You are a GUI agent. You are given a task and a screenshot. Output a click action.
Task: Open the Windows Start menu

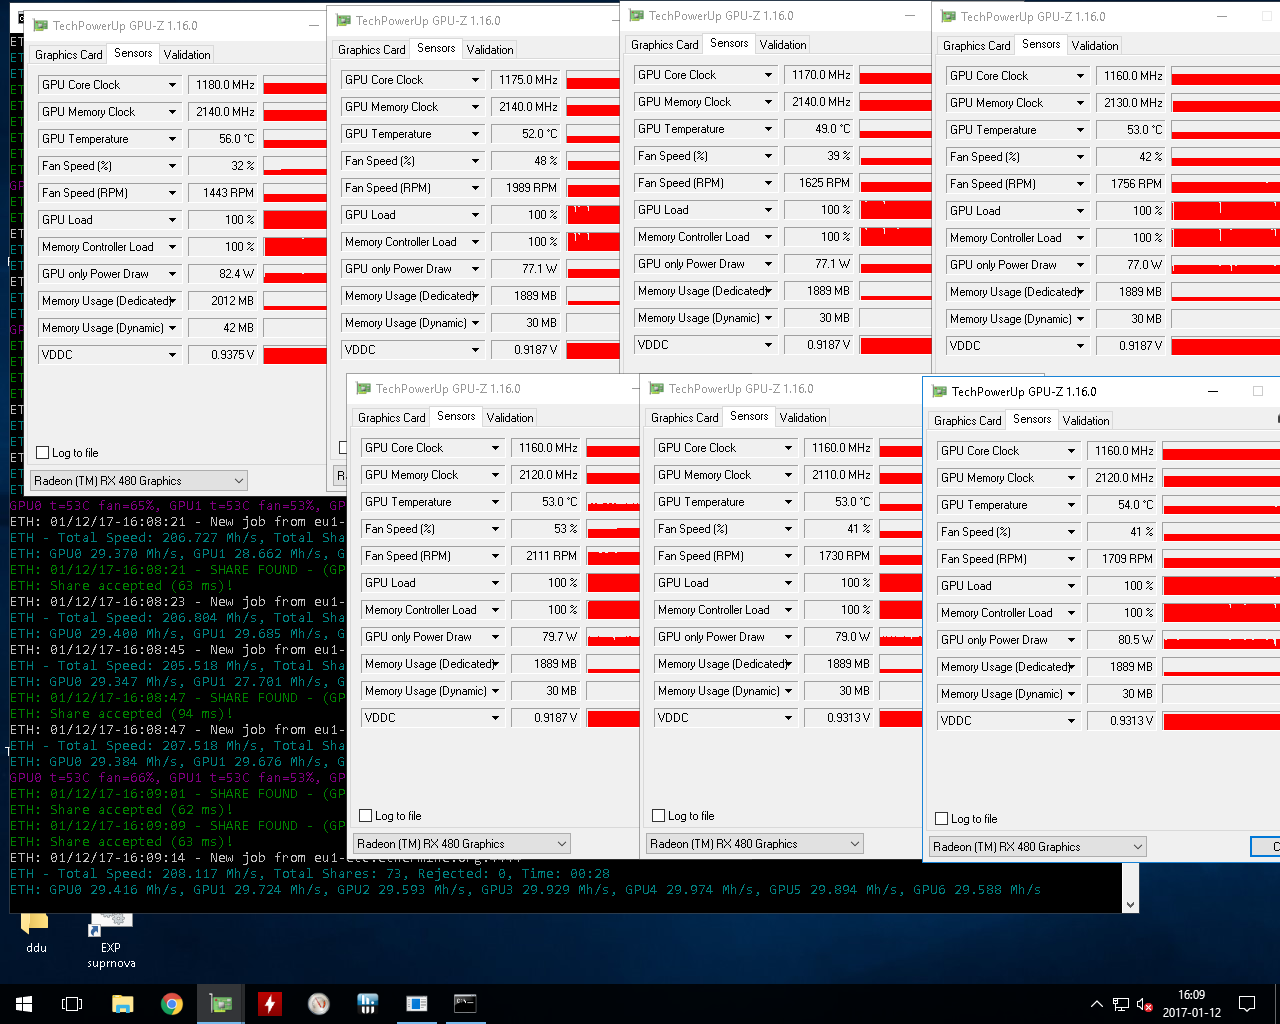24,1003
